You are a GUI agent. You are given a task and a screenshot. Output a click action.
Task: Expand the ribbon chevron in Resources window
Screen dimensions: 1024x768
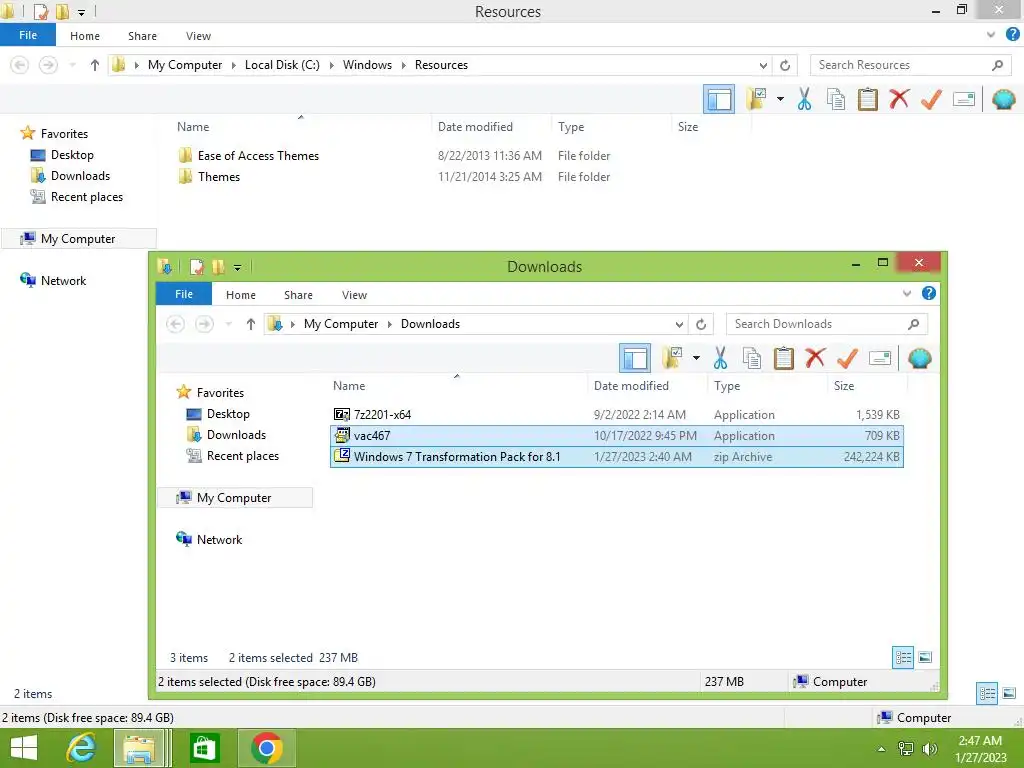(x=991, y=35)
